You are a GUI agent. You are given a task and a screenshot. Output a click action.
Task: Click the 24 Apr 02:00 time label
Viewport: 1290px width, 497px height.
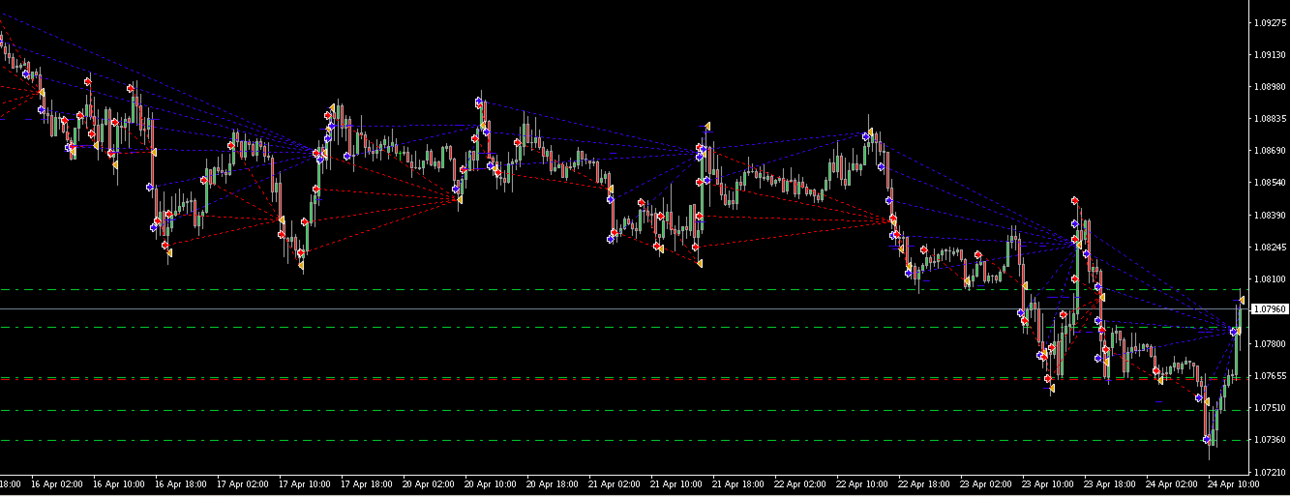[x=1173, y=484]
